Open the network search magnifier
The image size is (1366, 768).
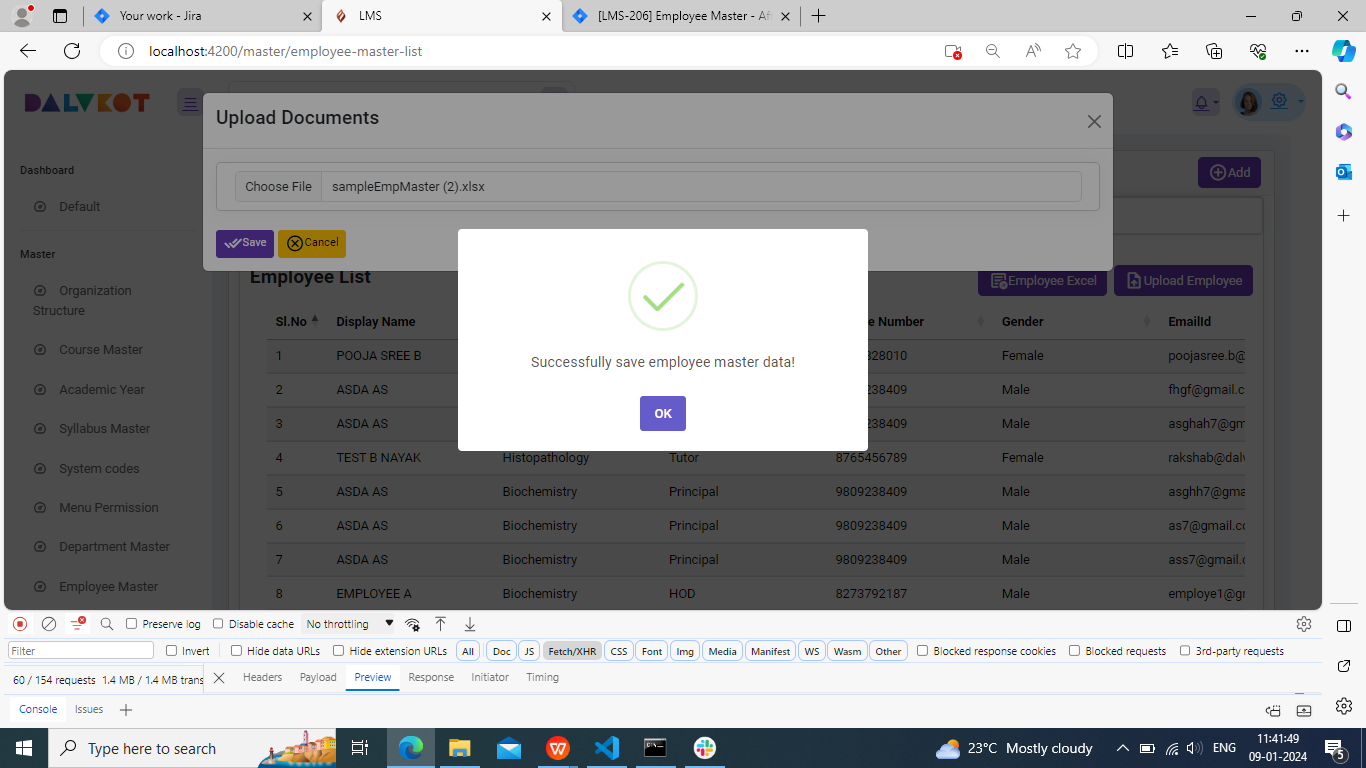point(107,624)
